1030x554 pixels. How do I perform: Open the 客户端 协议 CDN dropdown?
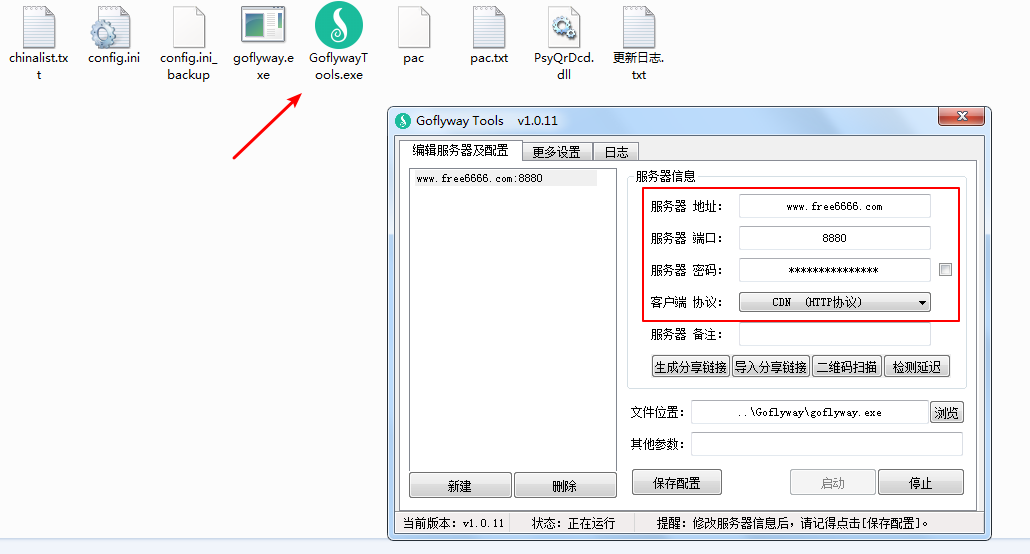pos(834,302)
